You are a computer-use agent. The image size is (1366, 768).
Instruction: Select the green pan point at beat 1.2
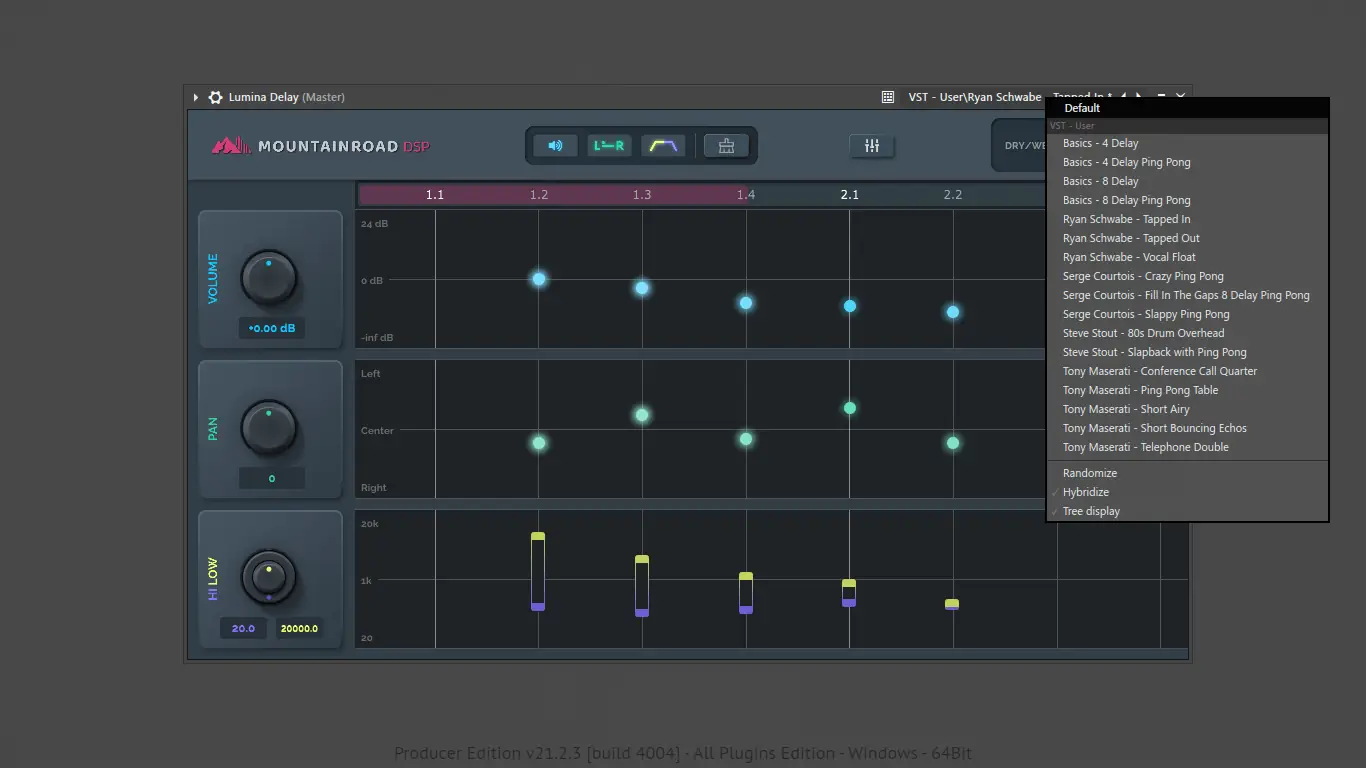539,443
